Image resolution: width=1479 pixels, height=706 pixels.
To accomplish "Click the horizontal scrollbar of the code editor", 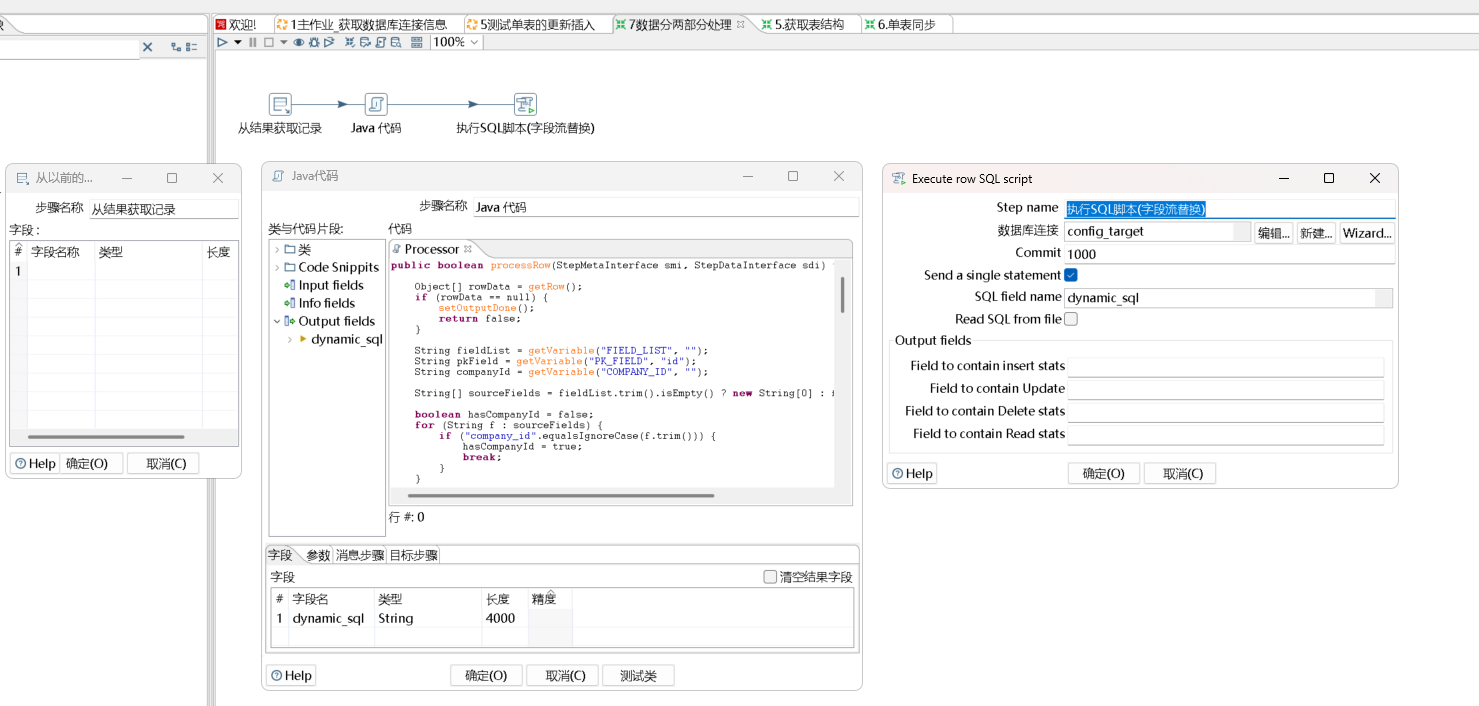I will (561, 495).
